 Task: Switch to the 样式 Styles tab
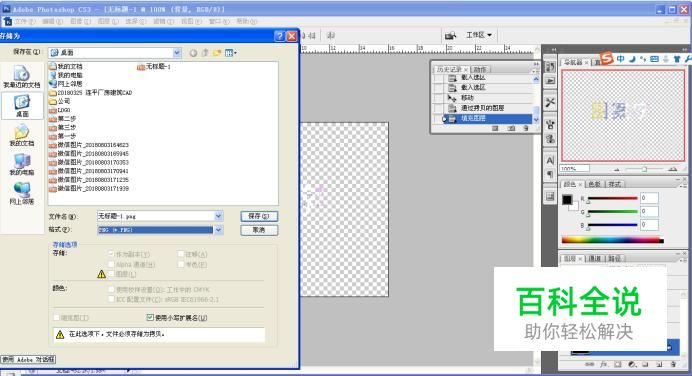[x=614, y=184]
